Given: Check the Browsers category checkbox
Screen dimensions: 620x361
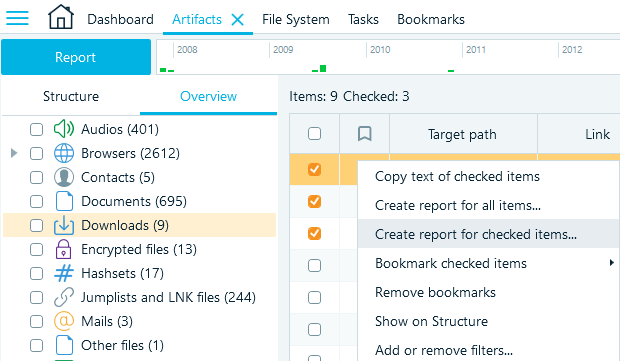Looking at the screenshot, I should click(36, 153).
